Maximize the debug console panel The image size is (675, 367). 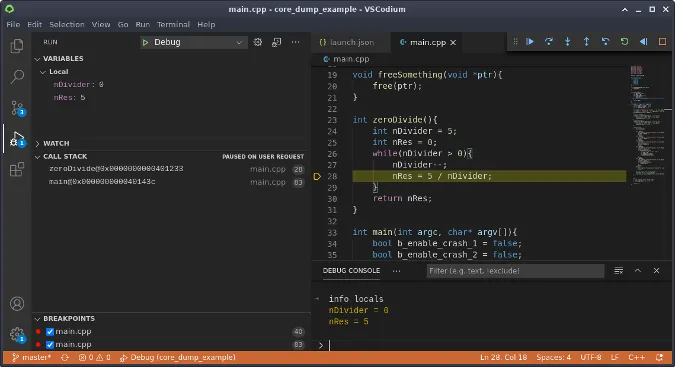click(638, 271)
